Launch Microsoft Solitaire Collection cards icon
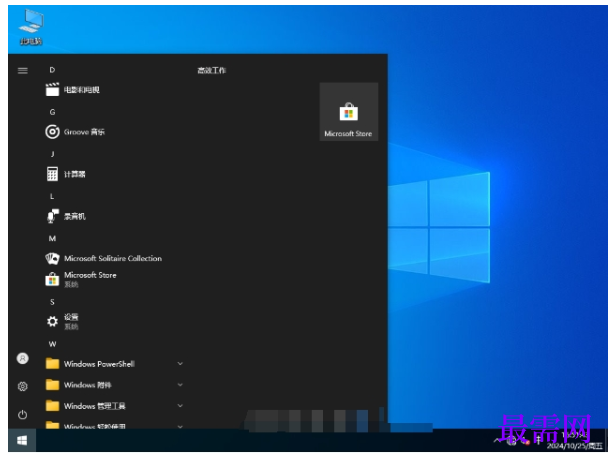Screen dimensions: 610x460 click(x=52, y=258)
